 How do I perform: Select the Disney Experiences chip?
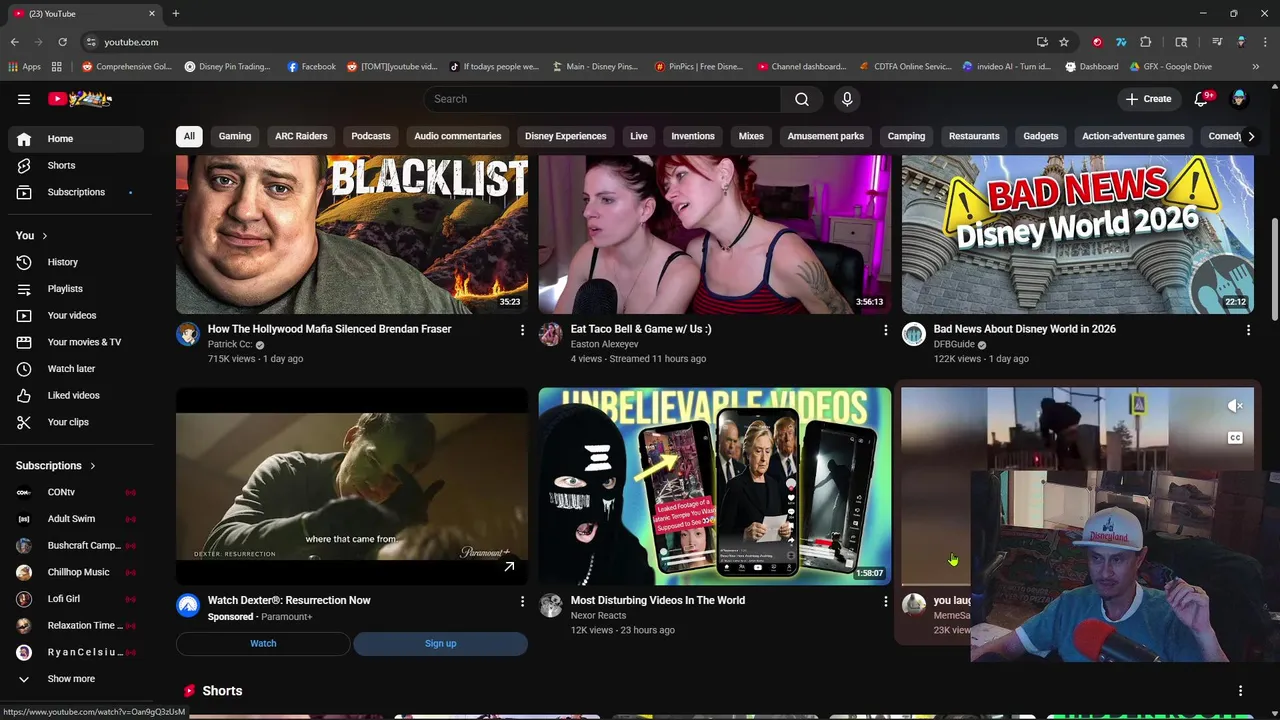tap(566, 136)
